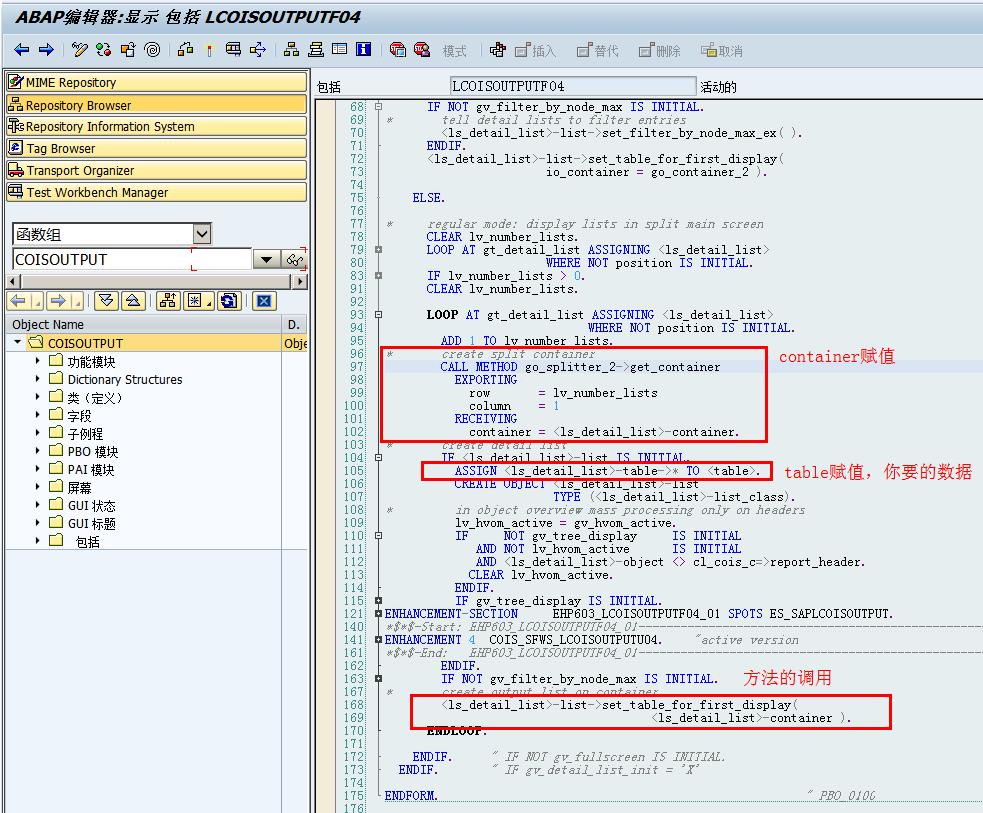Close the object browser with blue X
The width and height of the screenshot is (983, 813).
click(264, 302)
